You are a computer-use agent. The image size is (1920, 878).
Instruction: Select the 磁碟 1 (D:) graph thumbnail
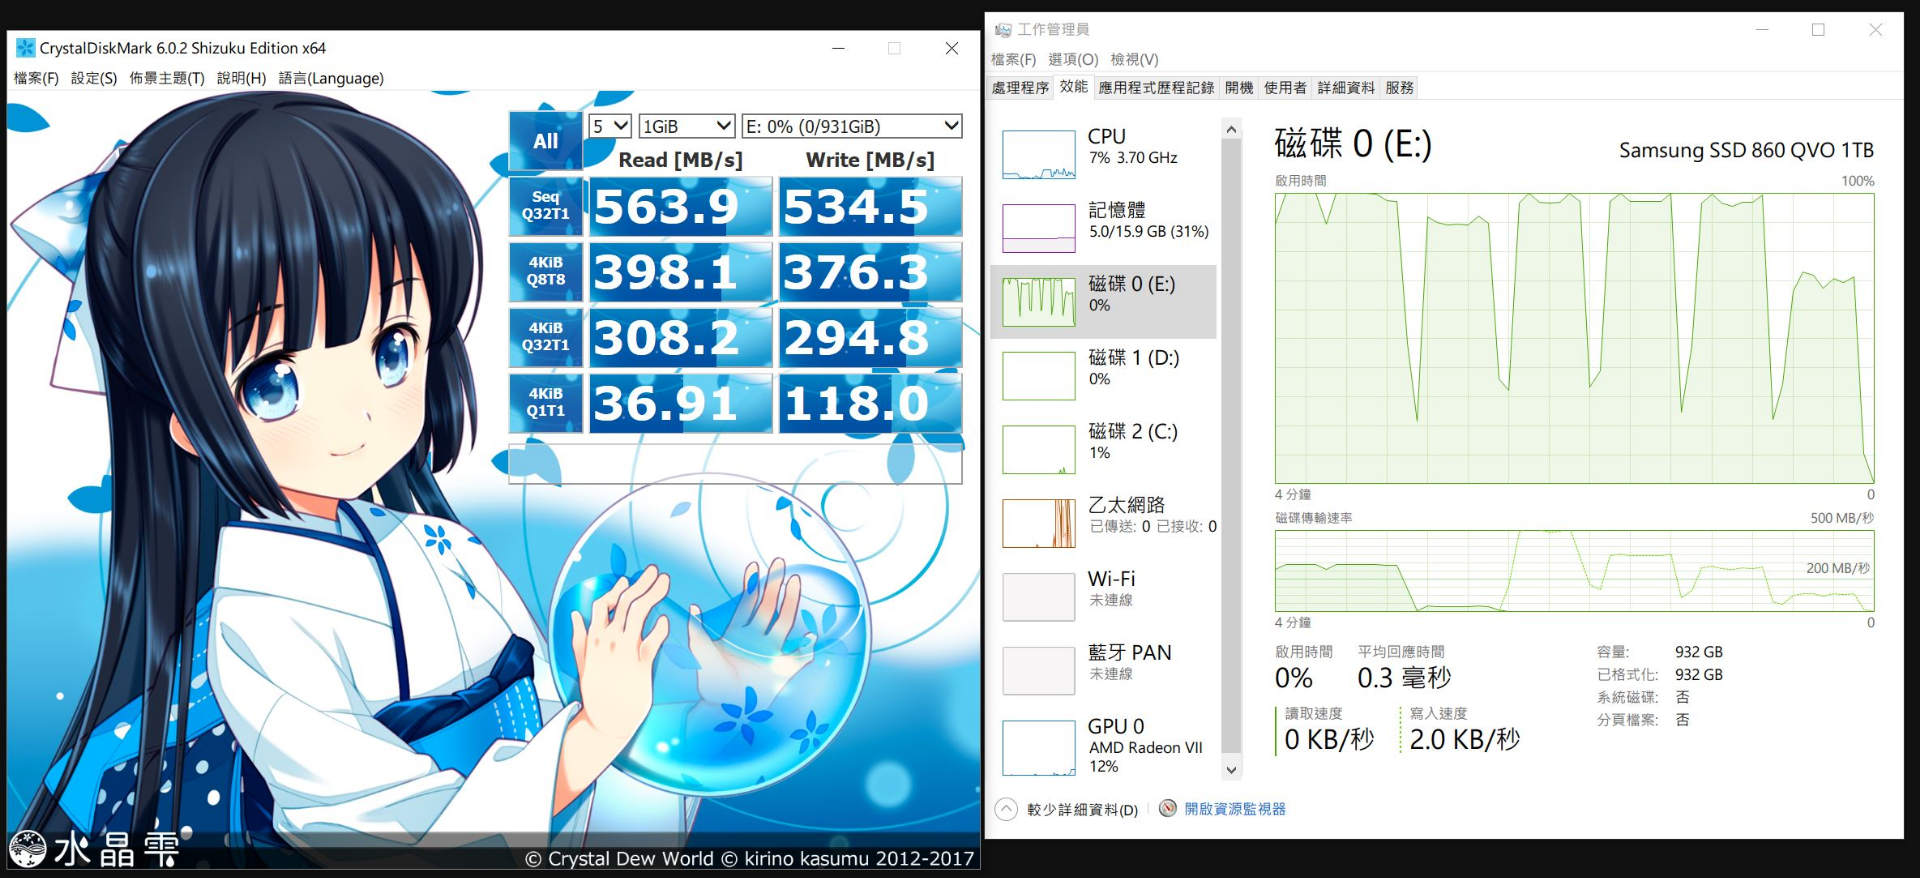click(x=1039, y=376)
